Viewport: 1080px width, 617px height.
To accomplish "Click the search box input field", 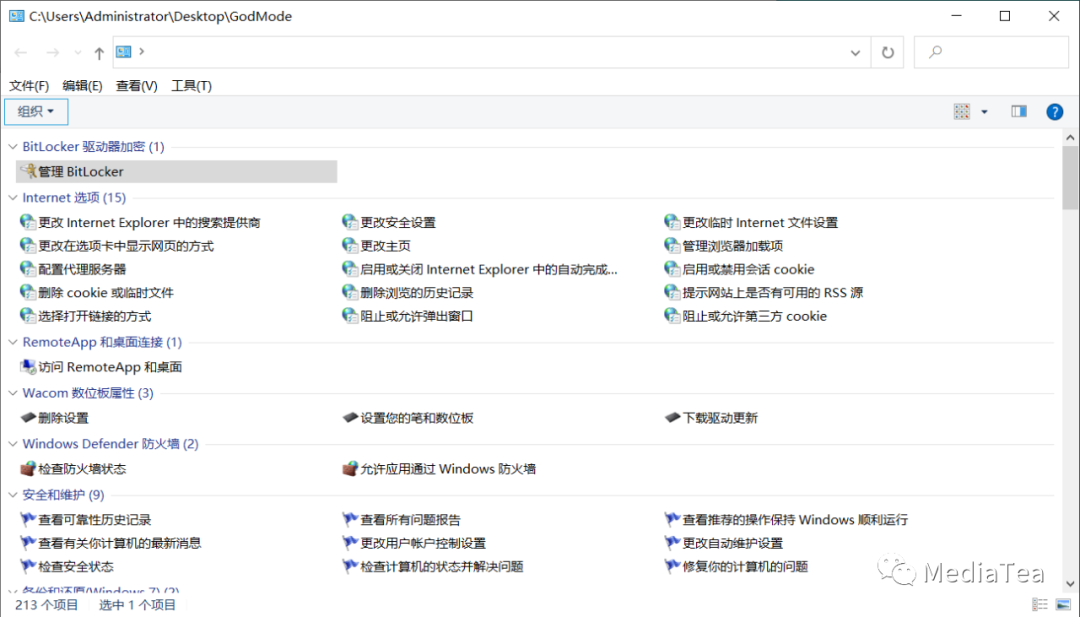I will point(991,52).
